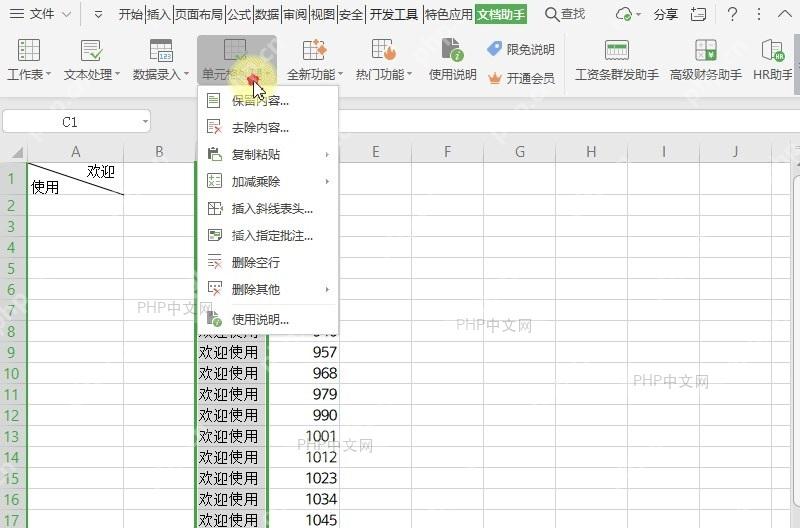Open the 热门功能 tool dropdown
Screen dimensions: 800x528
pos(384,60)
